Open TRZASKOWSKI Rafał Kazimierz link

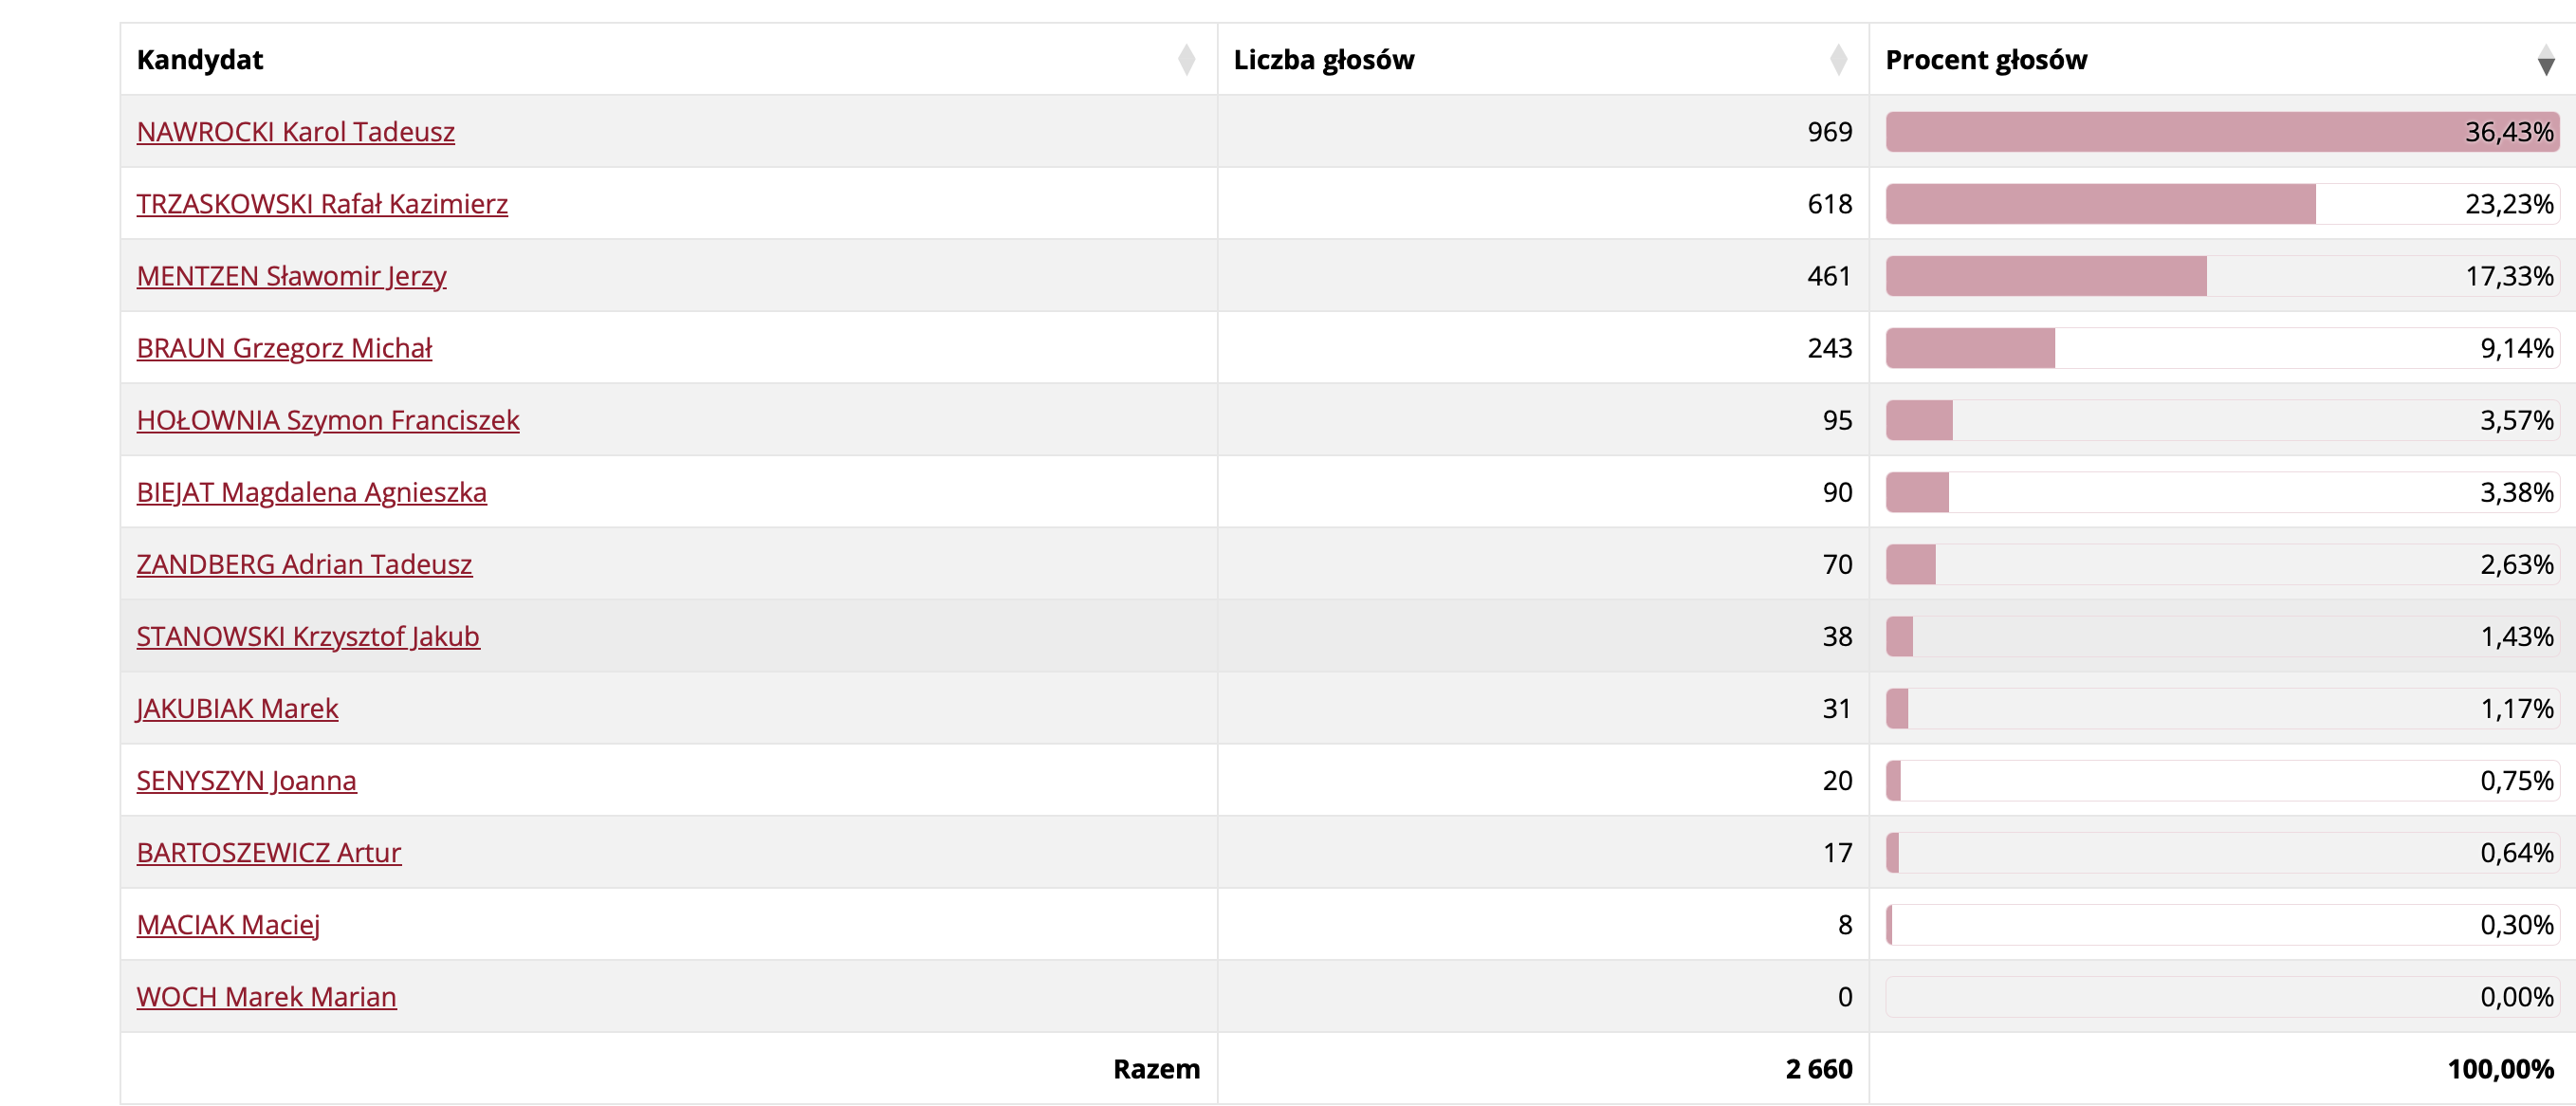(322, 204)
